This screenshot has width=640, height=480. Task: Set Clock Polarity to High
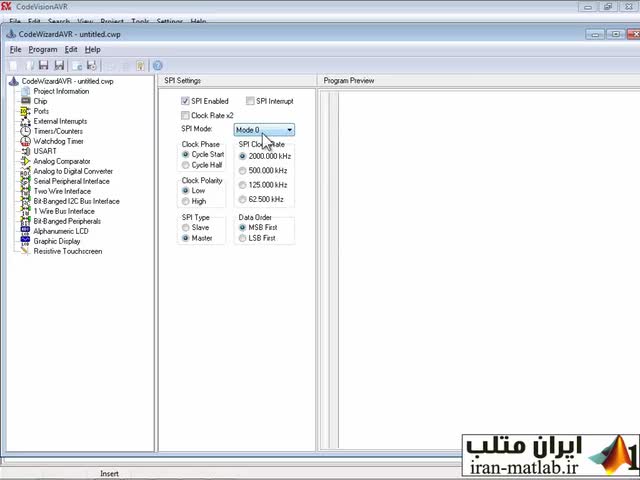tap(186, 201)
